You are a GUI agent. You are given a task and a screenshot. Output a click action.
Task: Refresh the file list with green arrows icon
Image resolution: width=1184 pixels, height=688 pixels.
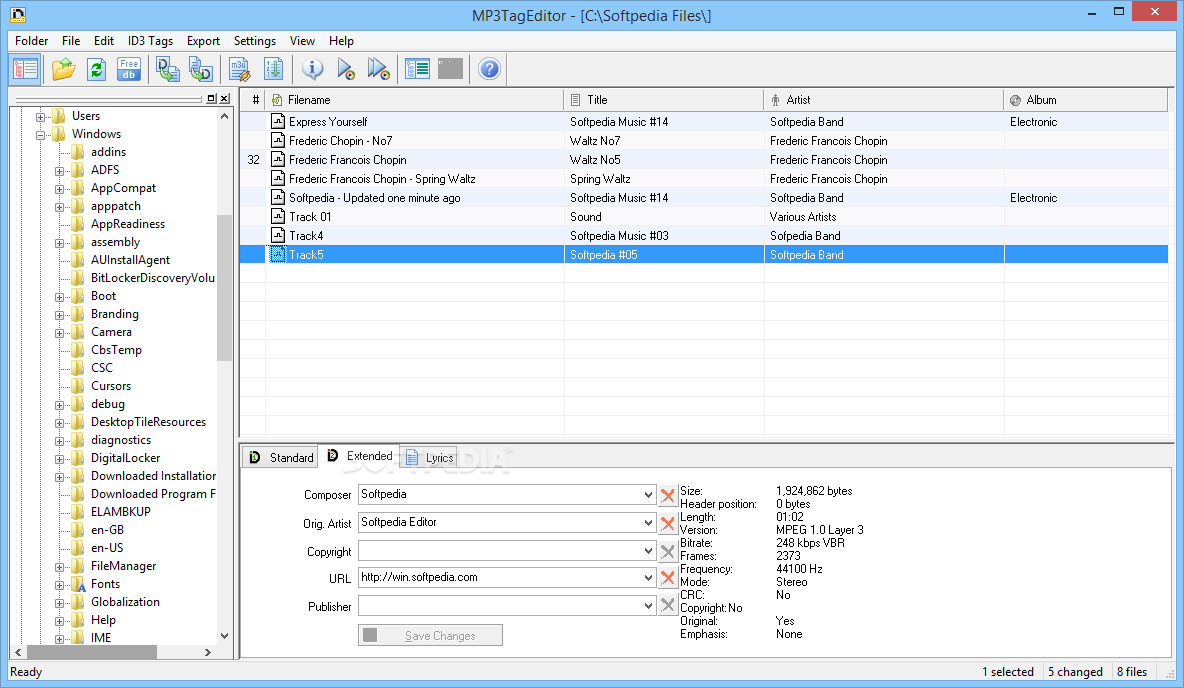coord(97,69)
